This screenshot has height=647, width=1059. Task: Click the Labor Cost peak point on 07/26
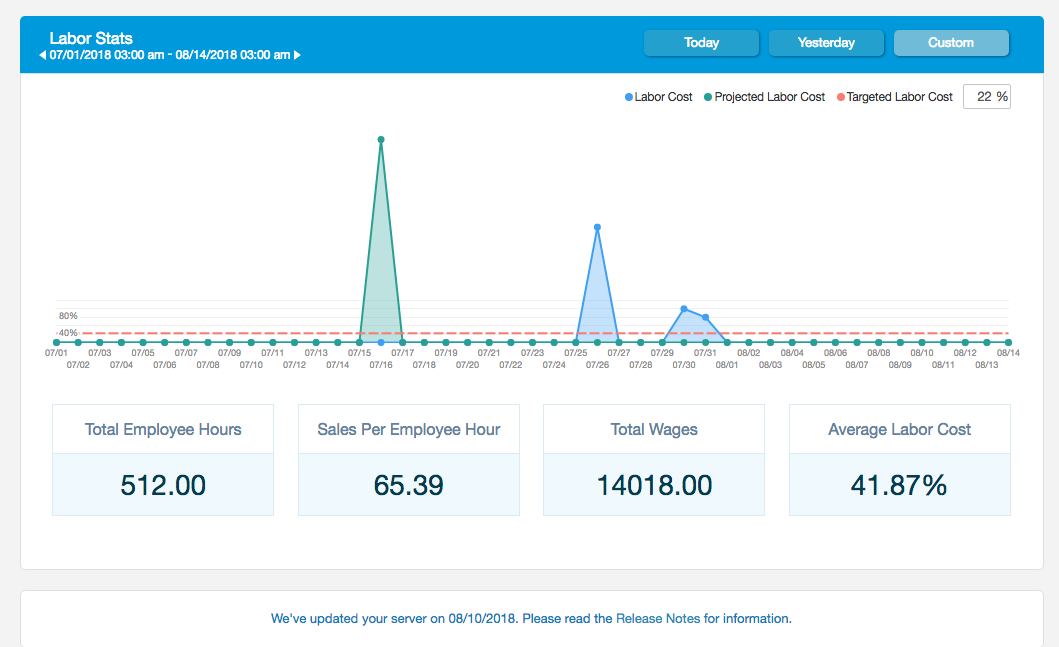coord(597,228)
